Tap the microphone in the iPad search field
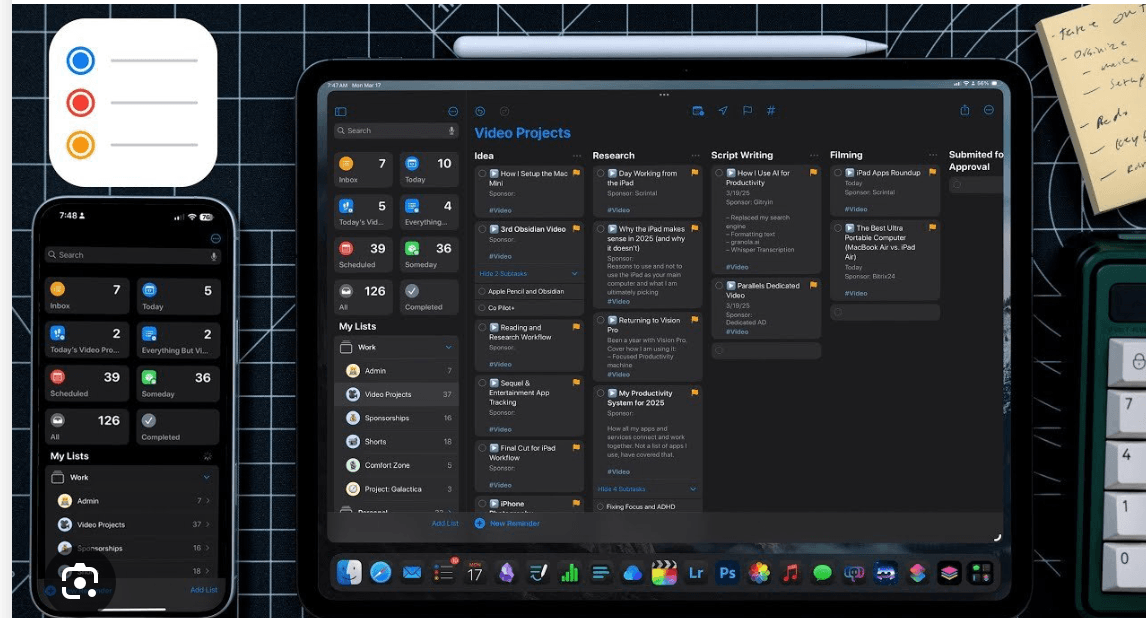This screenshot has height=618, width=1146. (x=451, y=131)
